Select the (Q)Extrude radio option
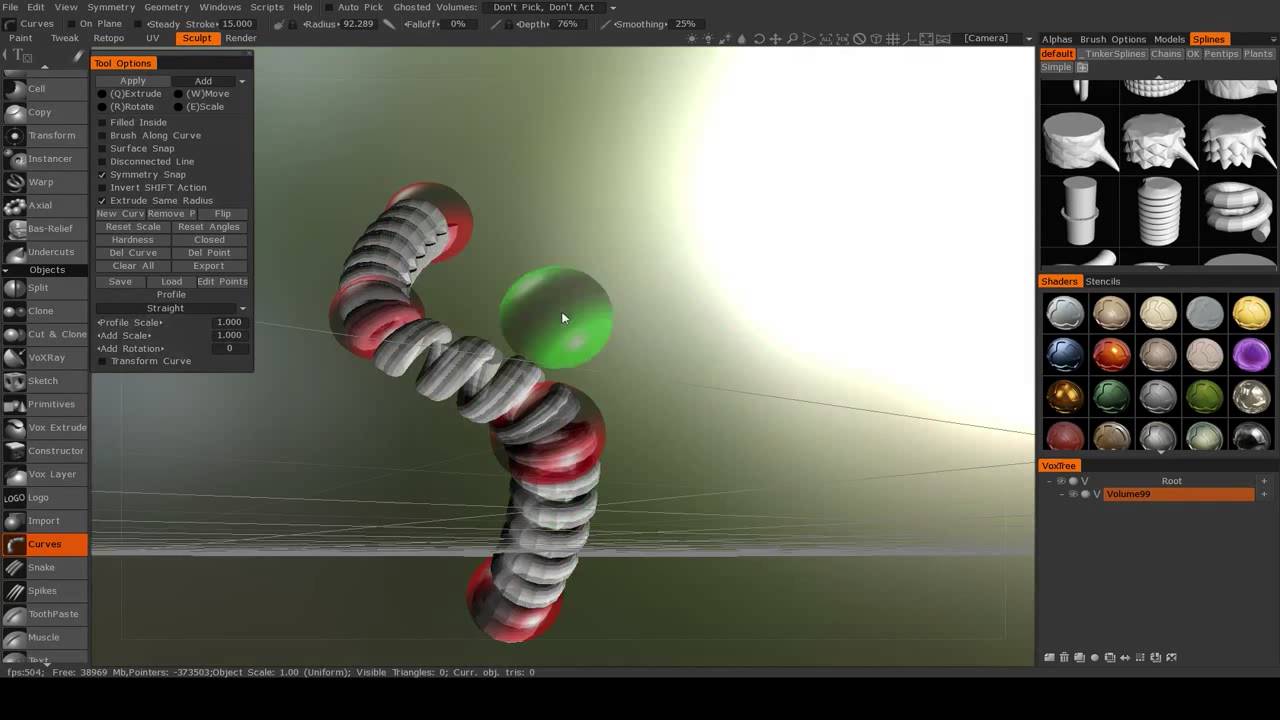The width and height of the screenshot is (1280, 720). click(x=102, y=94)
